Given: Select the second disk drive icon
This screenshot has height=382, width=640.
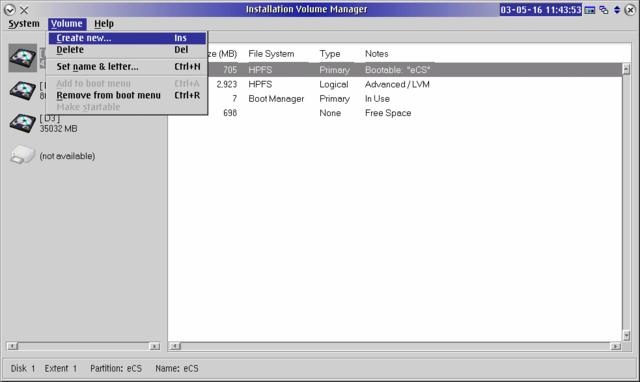Looking at the screenshot, I should click(x=23, y=90).
